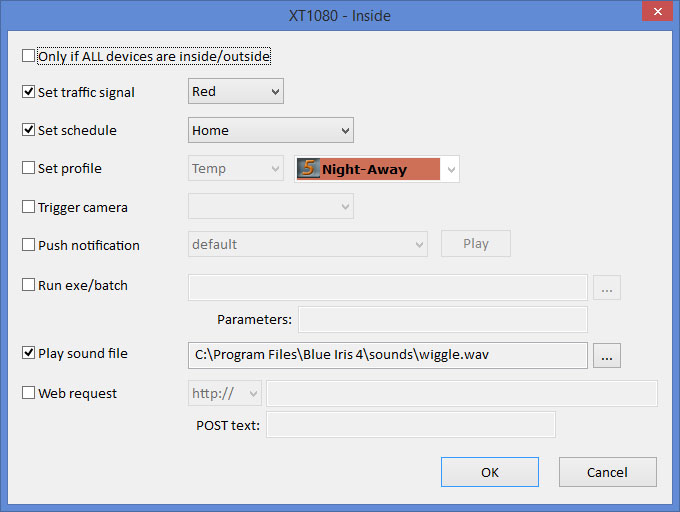
Task: Check the Run exe/batch option
Action: 28,285
